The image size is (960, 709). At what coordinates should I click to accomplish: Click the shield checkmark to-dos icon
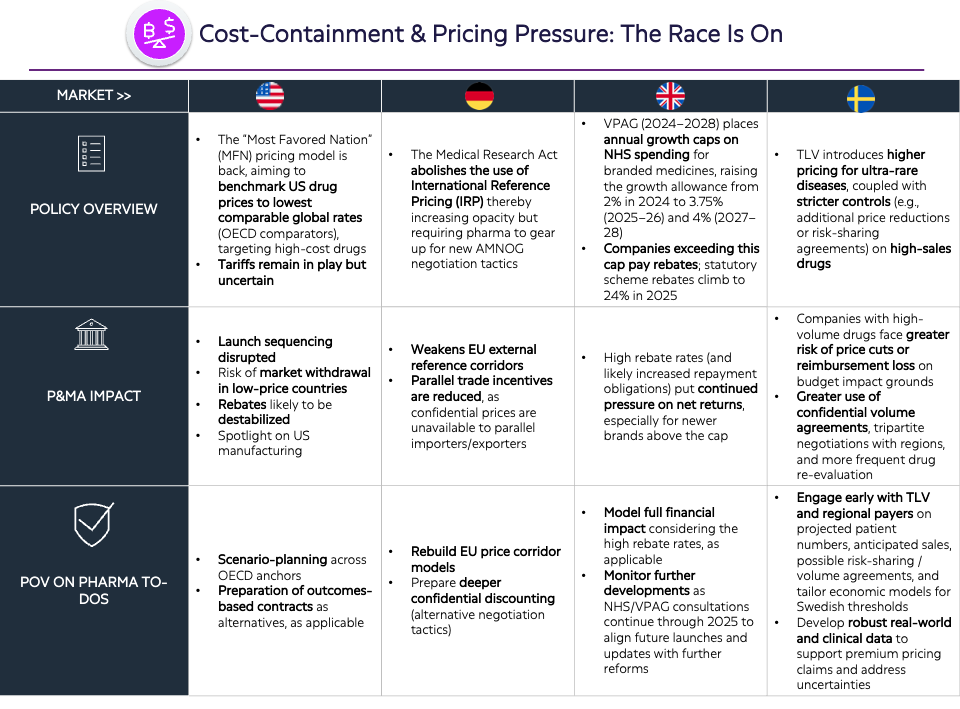point(94,525)
